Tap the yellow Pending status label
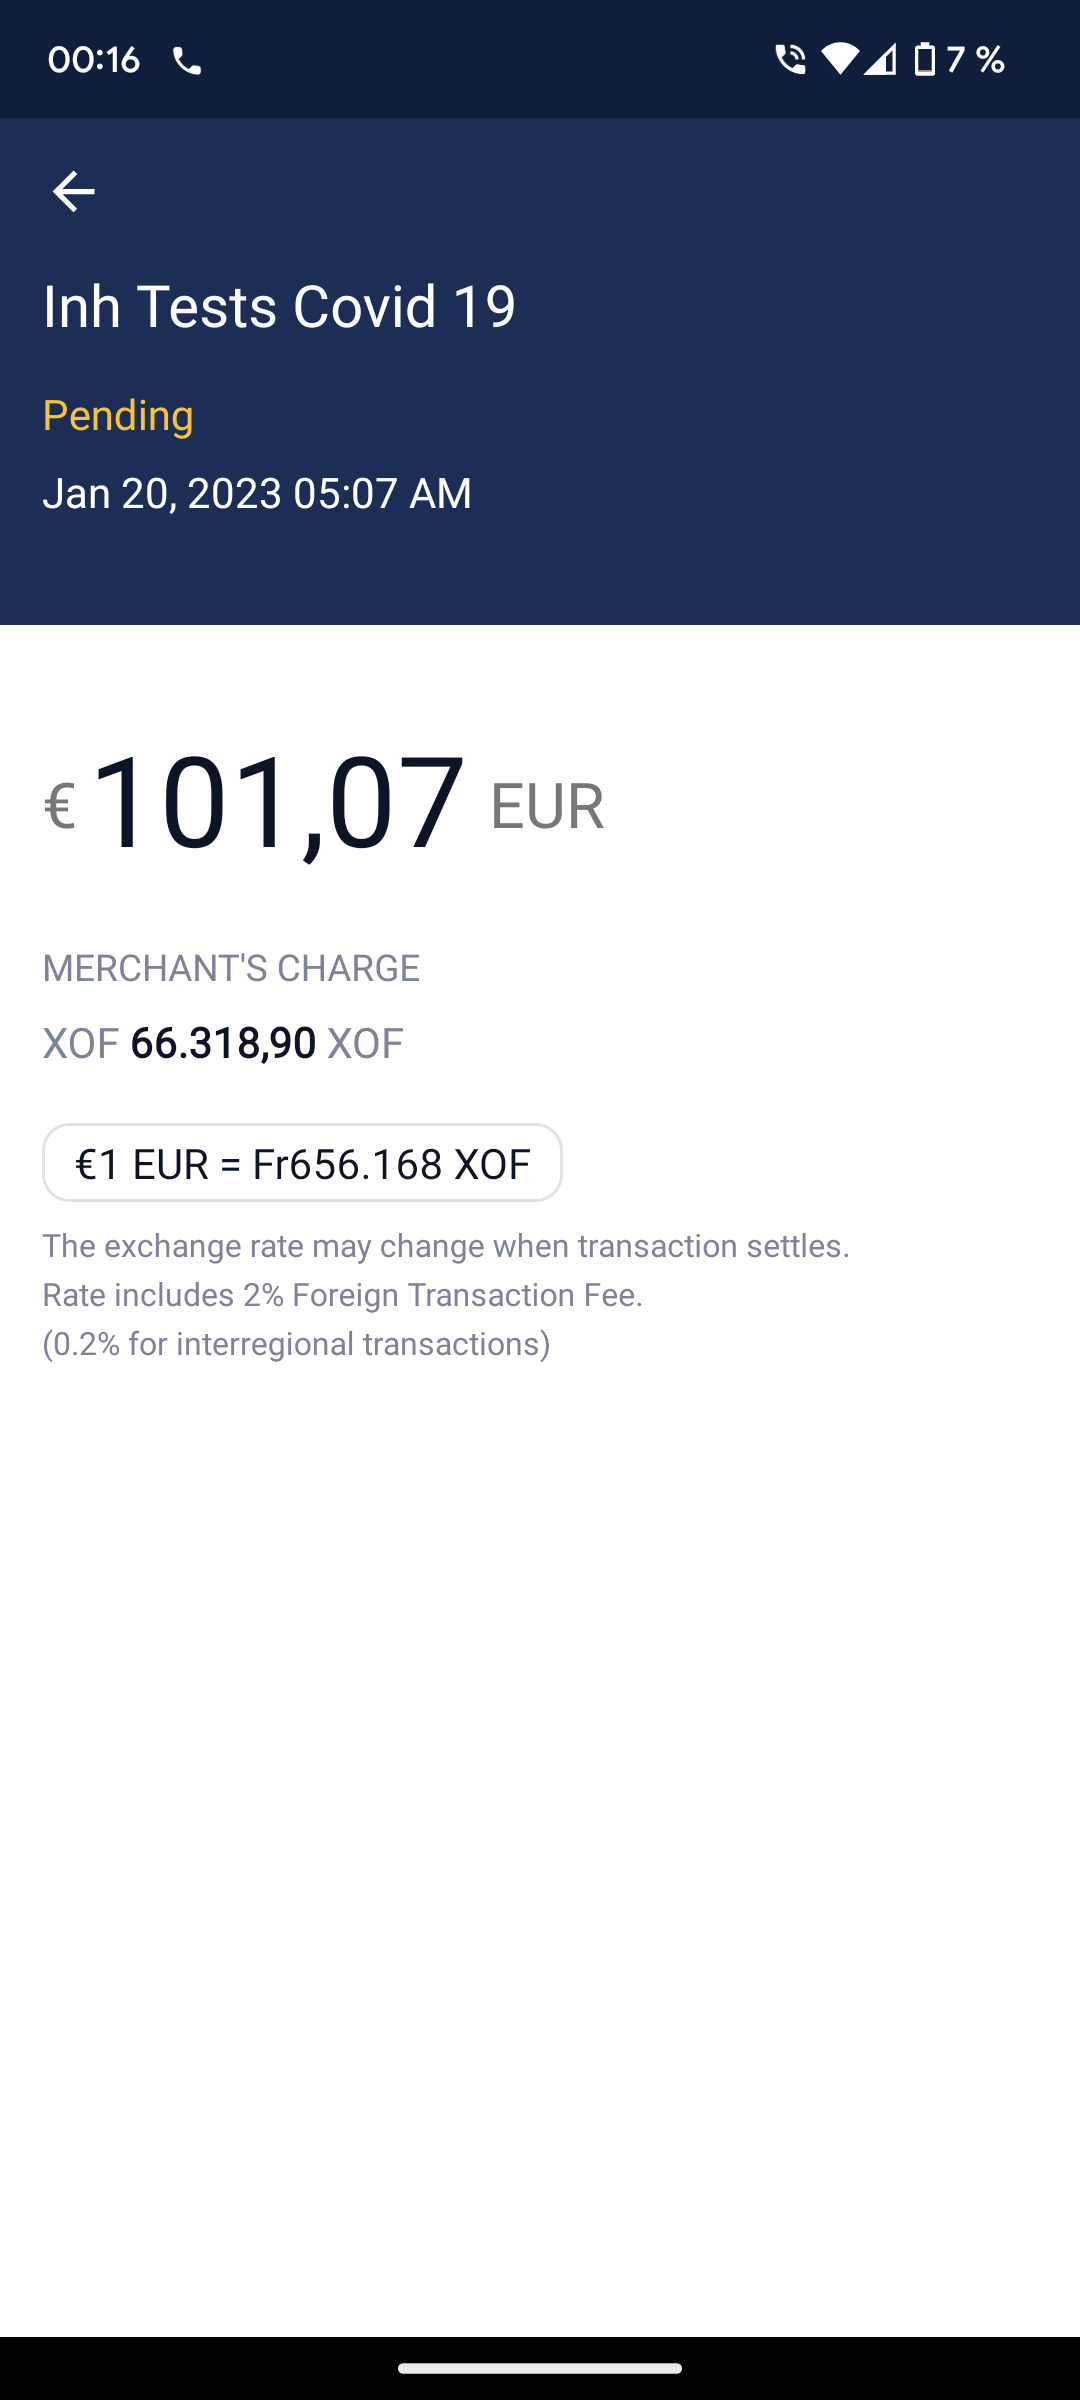 118,415
